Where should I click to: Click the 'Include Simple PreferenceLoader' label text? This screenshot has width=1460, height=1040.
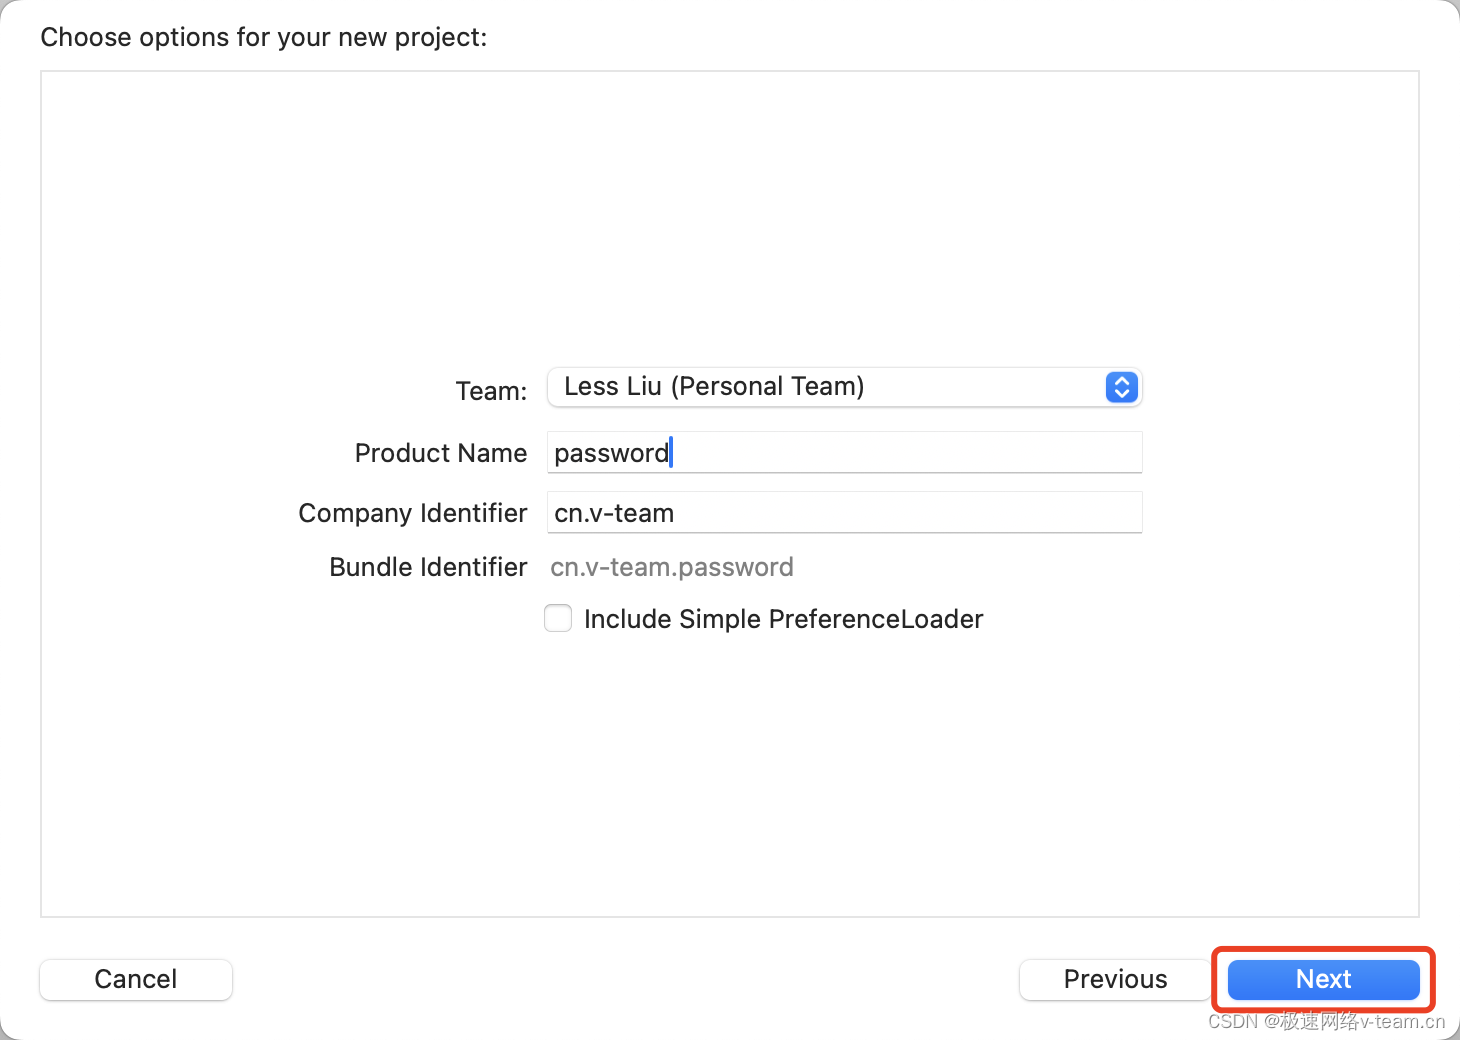tap(783, 619)
